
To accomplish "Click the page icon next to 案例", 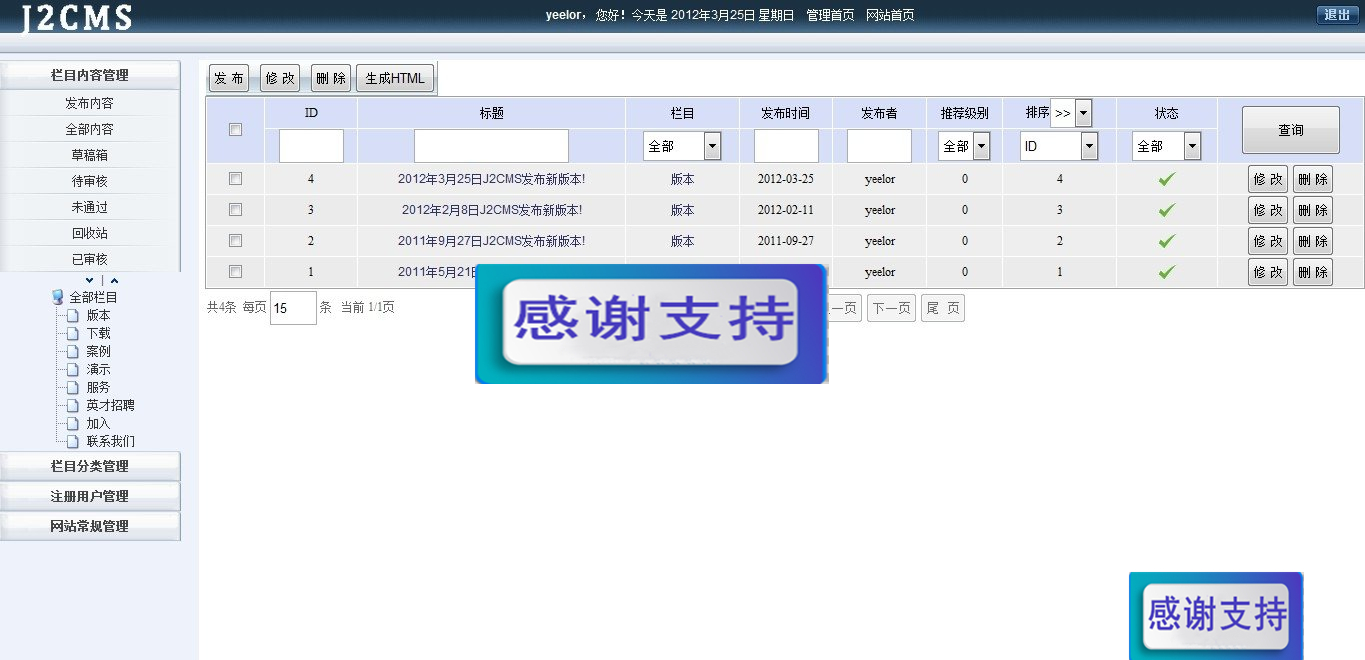I will click(x=72, y=351).
